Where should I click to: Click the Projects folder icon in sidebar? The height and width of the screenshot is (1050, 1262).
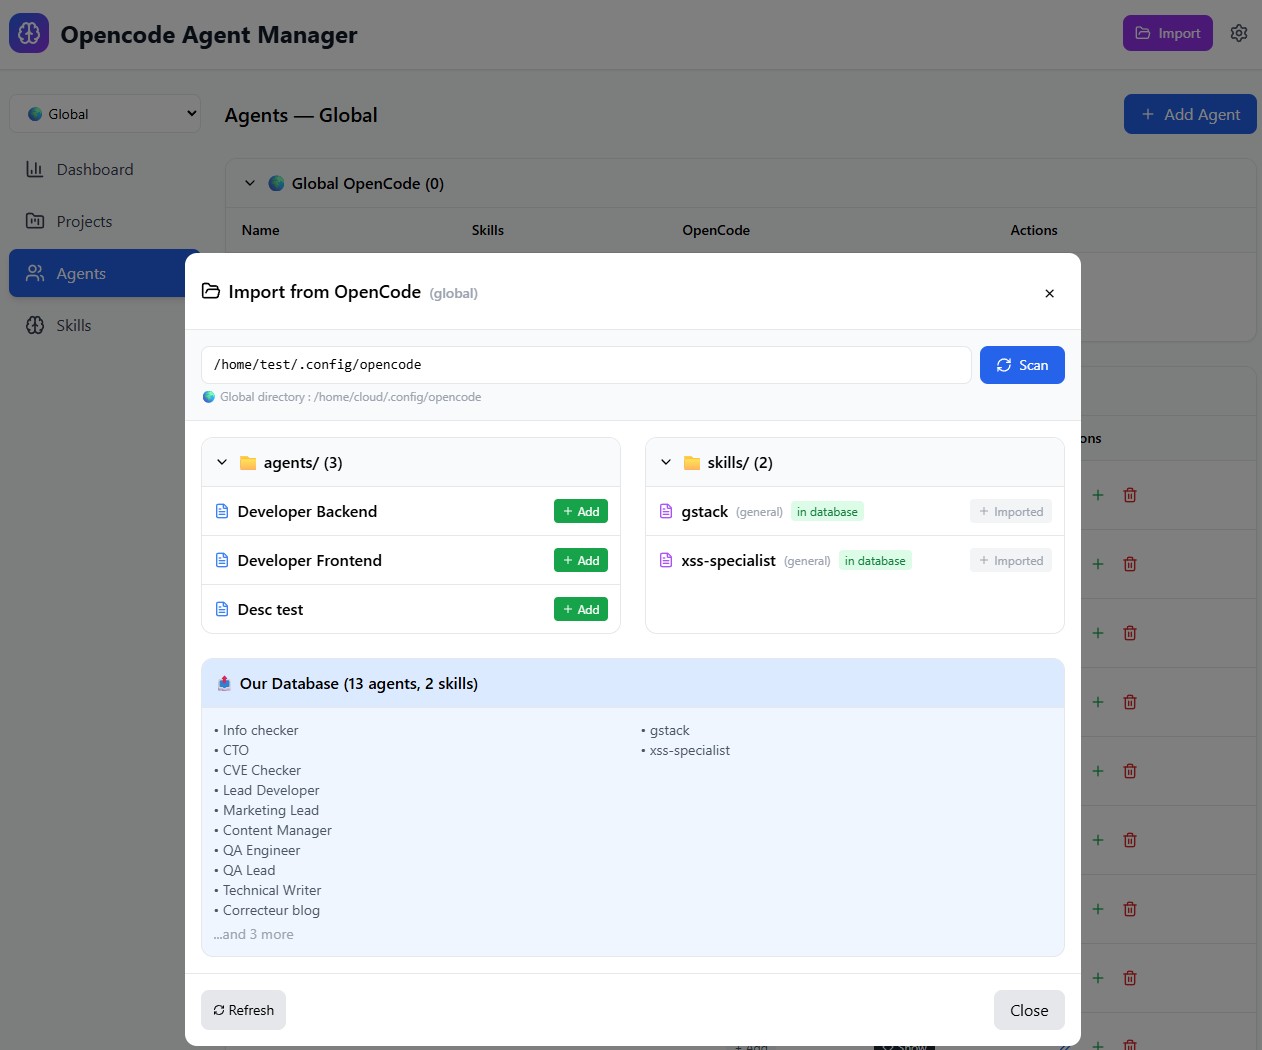click(x=35, y=221)
